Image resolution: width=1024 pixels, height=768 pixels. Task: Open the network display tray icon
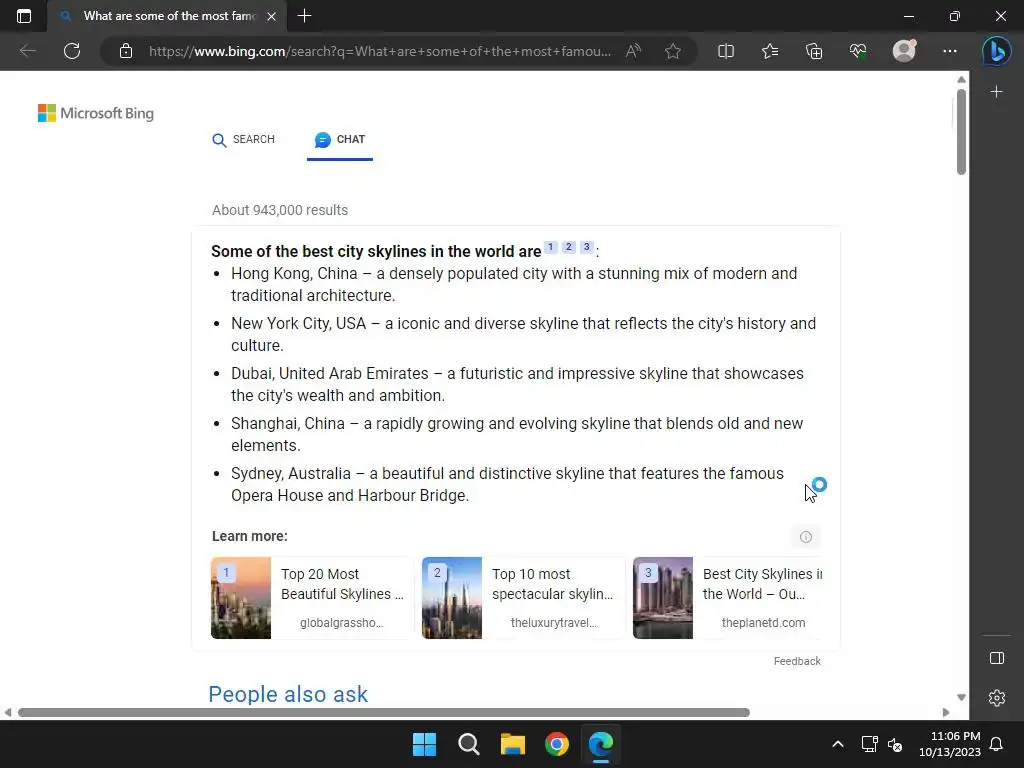pyautogui.click(x=869, y=744)
